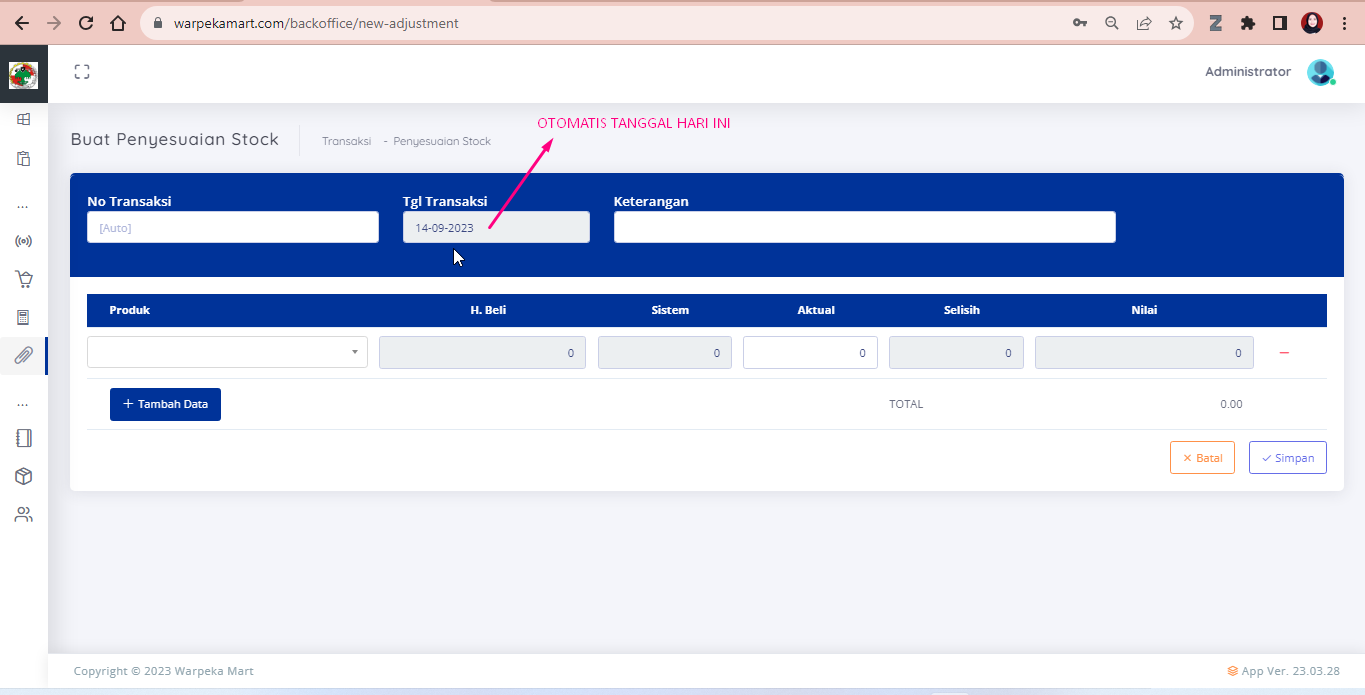This screenshot has height=695, width=1365.
Task: Open the saved password key icon
Action: point(1080,23)
